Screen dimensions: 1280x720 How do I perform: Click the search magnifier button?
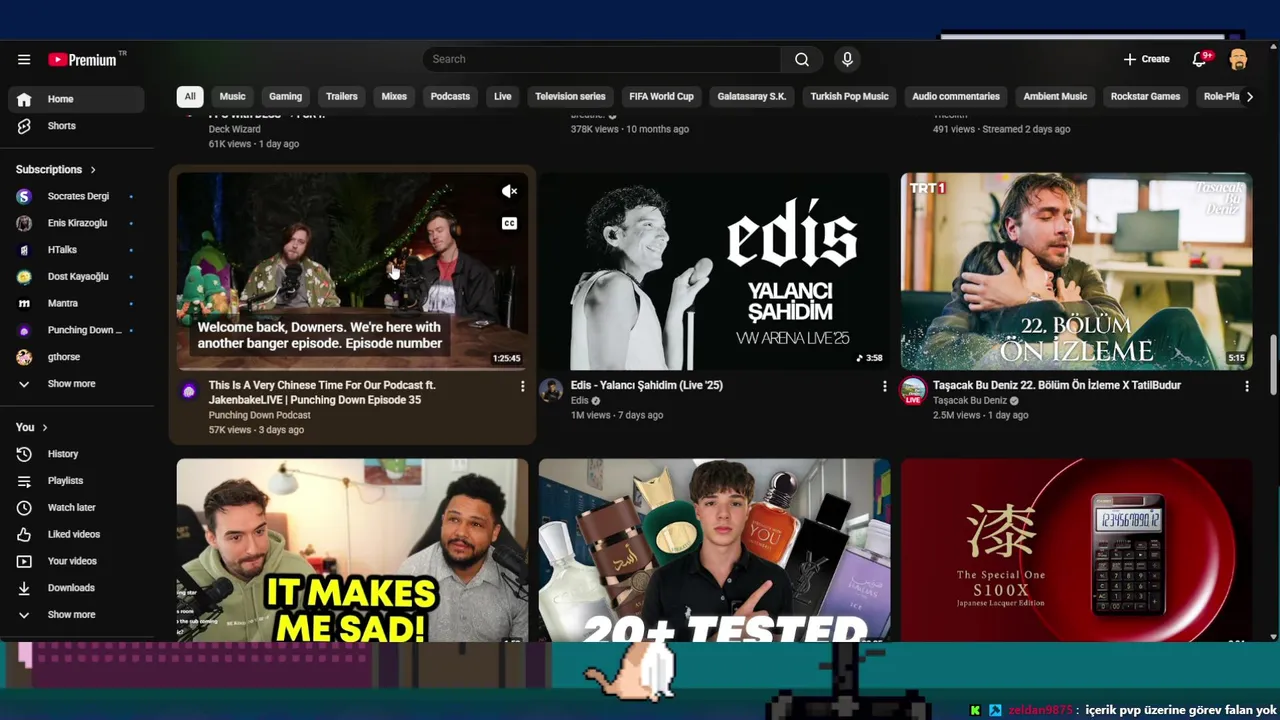(802, 59)
